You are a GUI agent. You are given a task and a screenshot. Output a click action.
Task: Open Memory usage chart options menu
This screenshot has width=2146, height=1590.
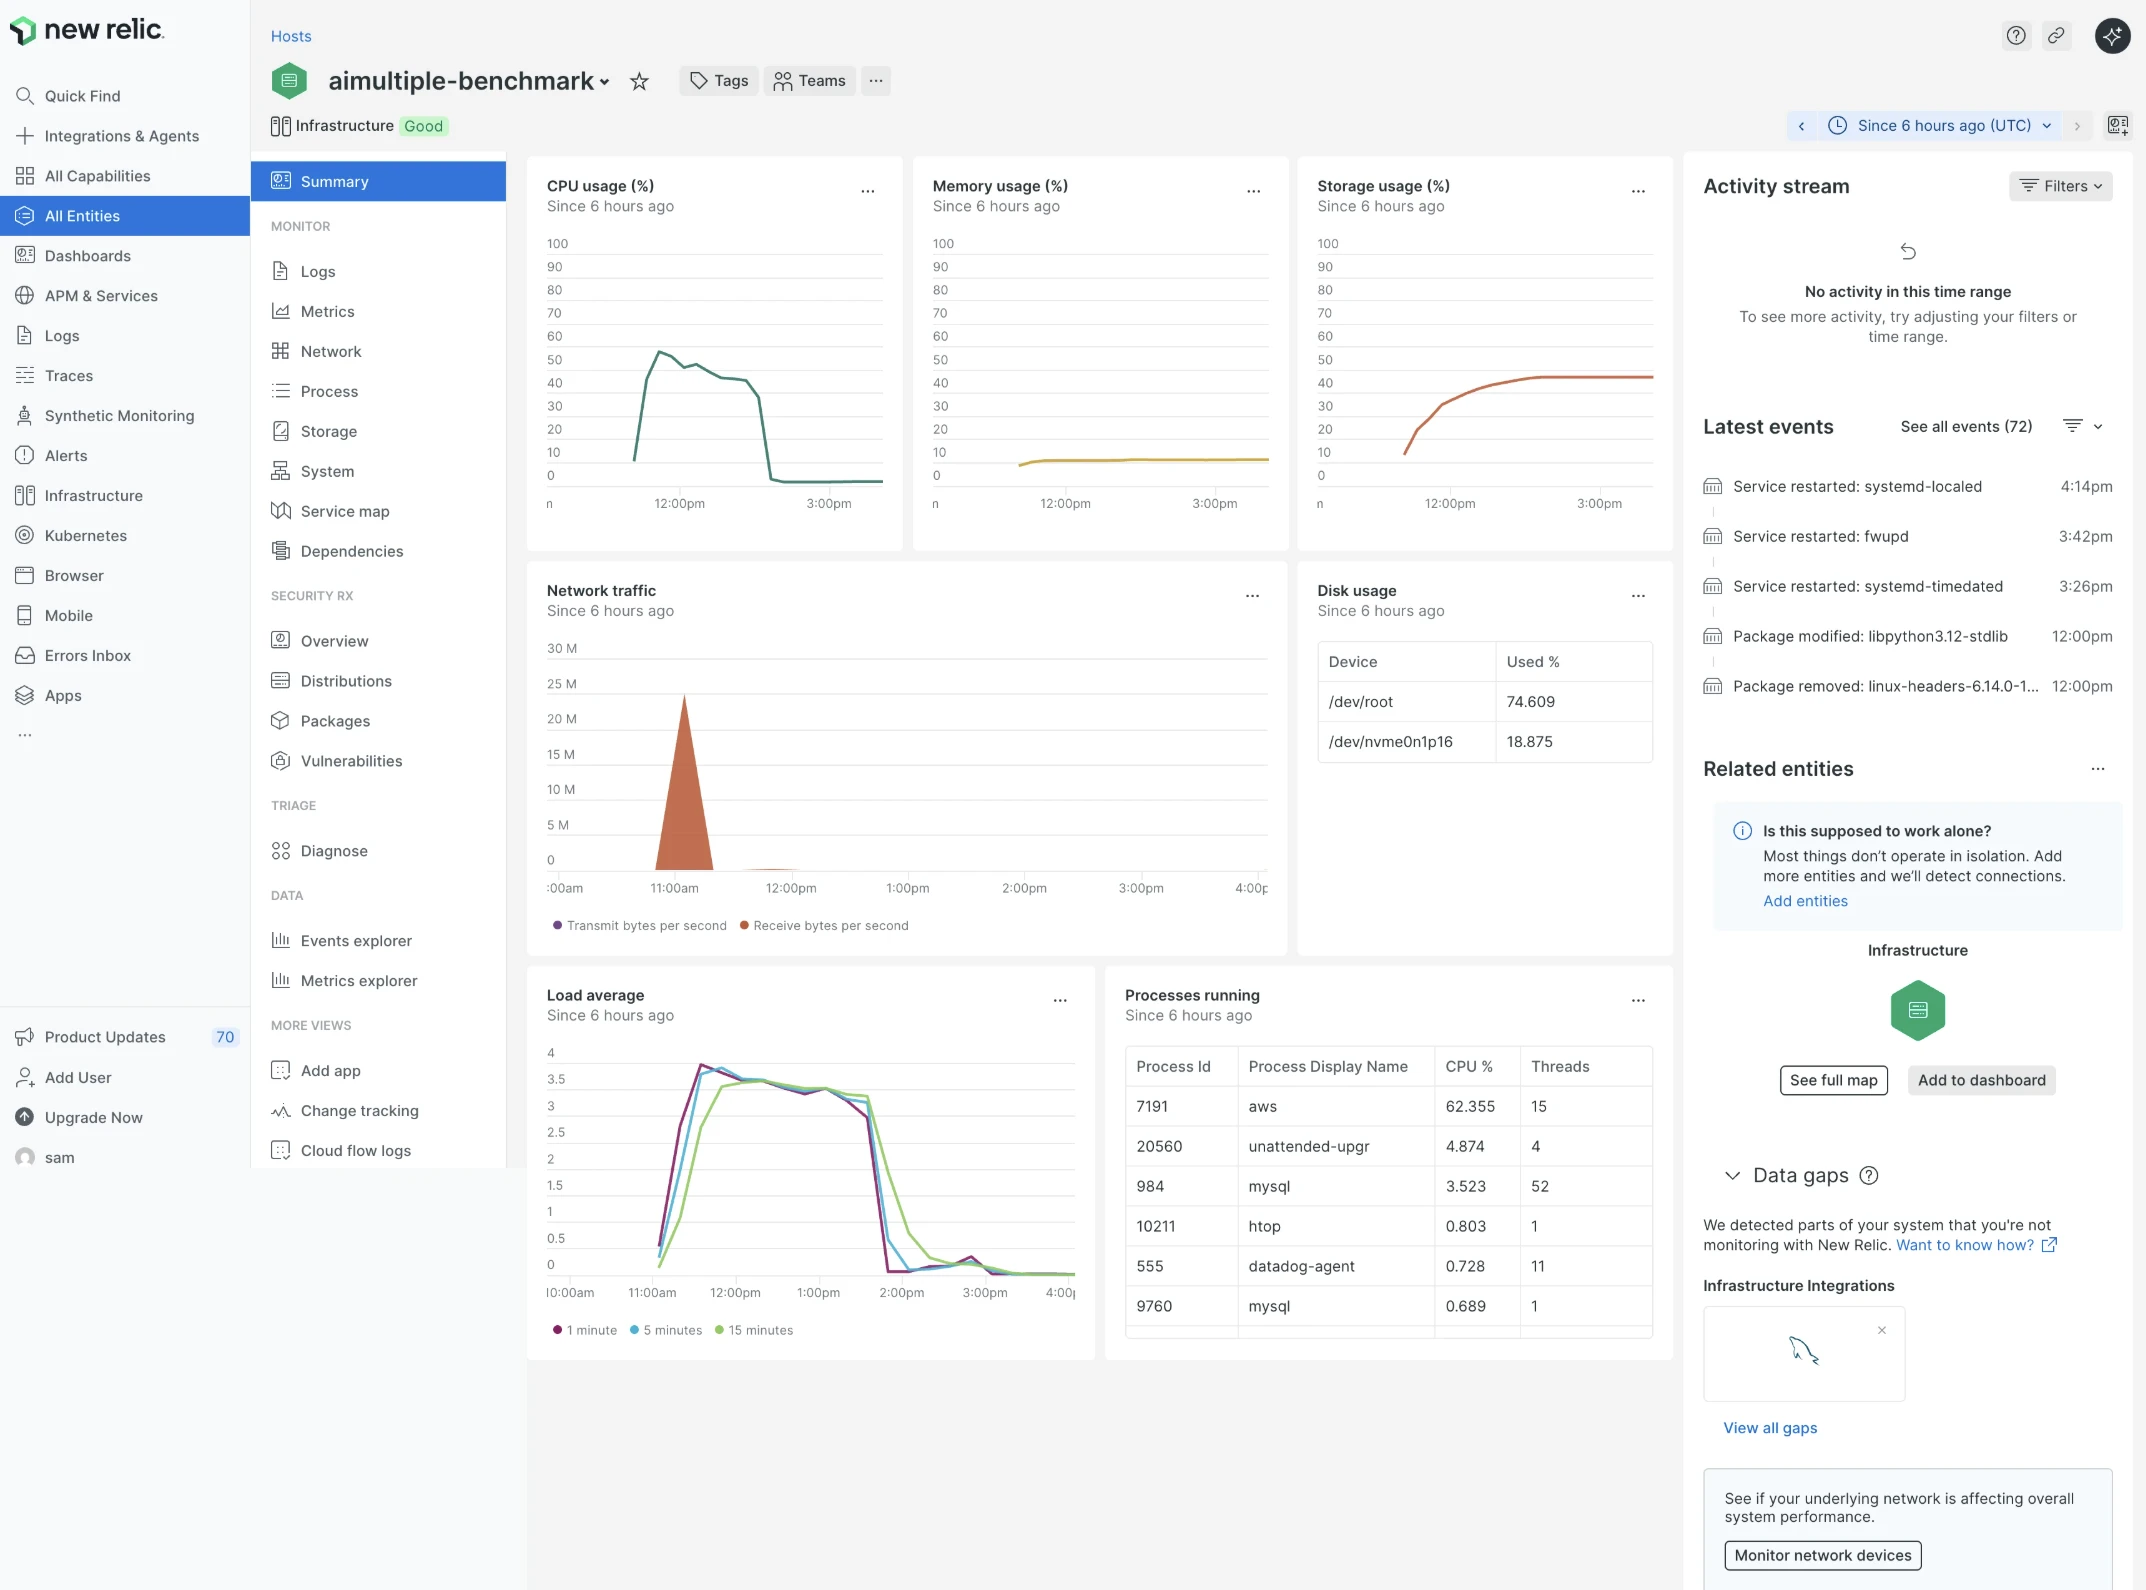(1253, 190)
